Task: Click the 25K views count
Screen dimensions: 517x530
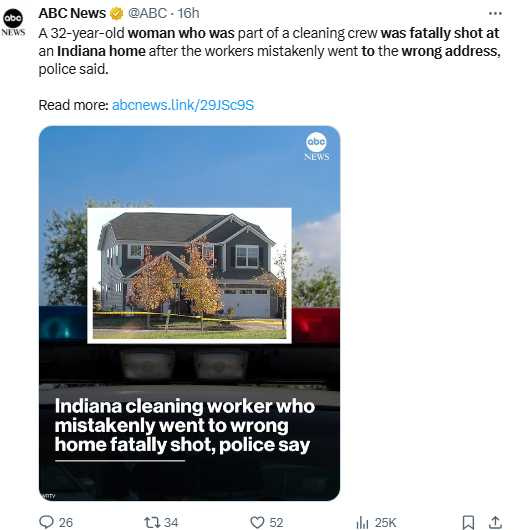Action: click(385, 523)
